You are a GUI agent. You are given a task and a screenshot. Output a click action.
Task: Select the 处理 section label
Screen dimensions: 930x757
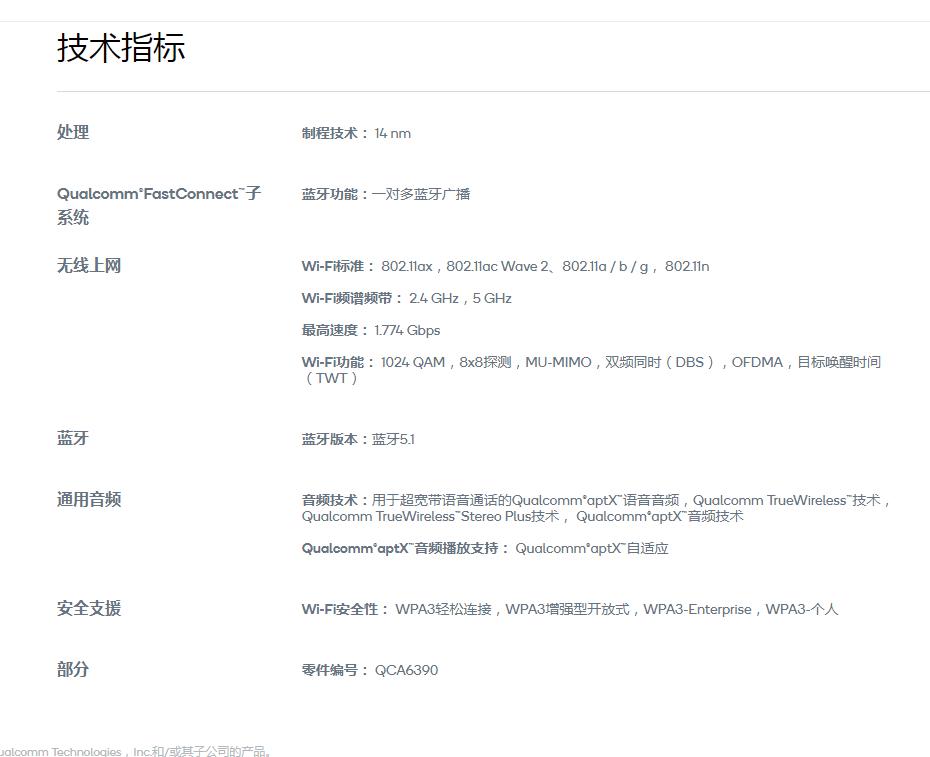tap(73, 132)
